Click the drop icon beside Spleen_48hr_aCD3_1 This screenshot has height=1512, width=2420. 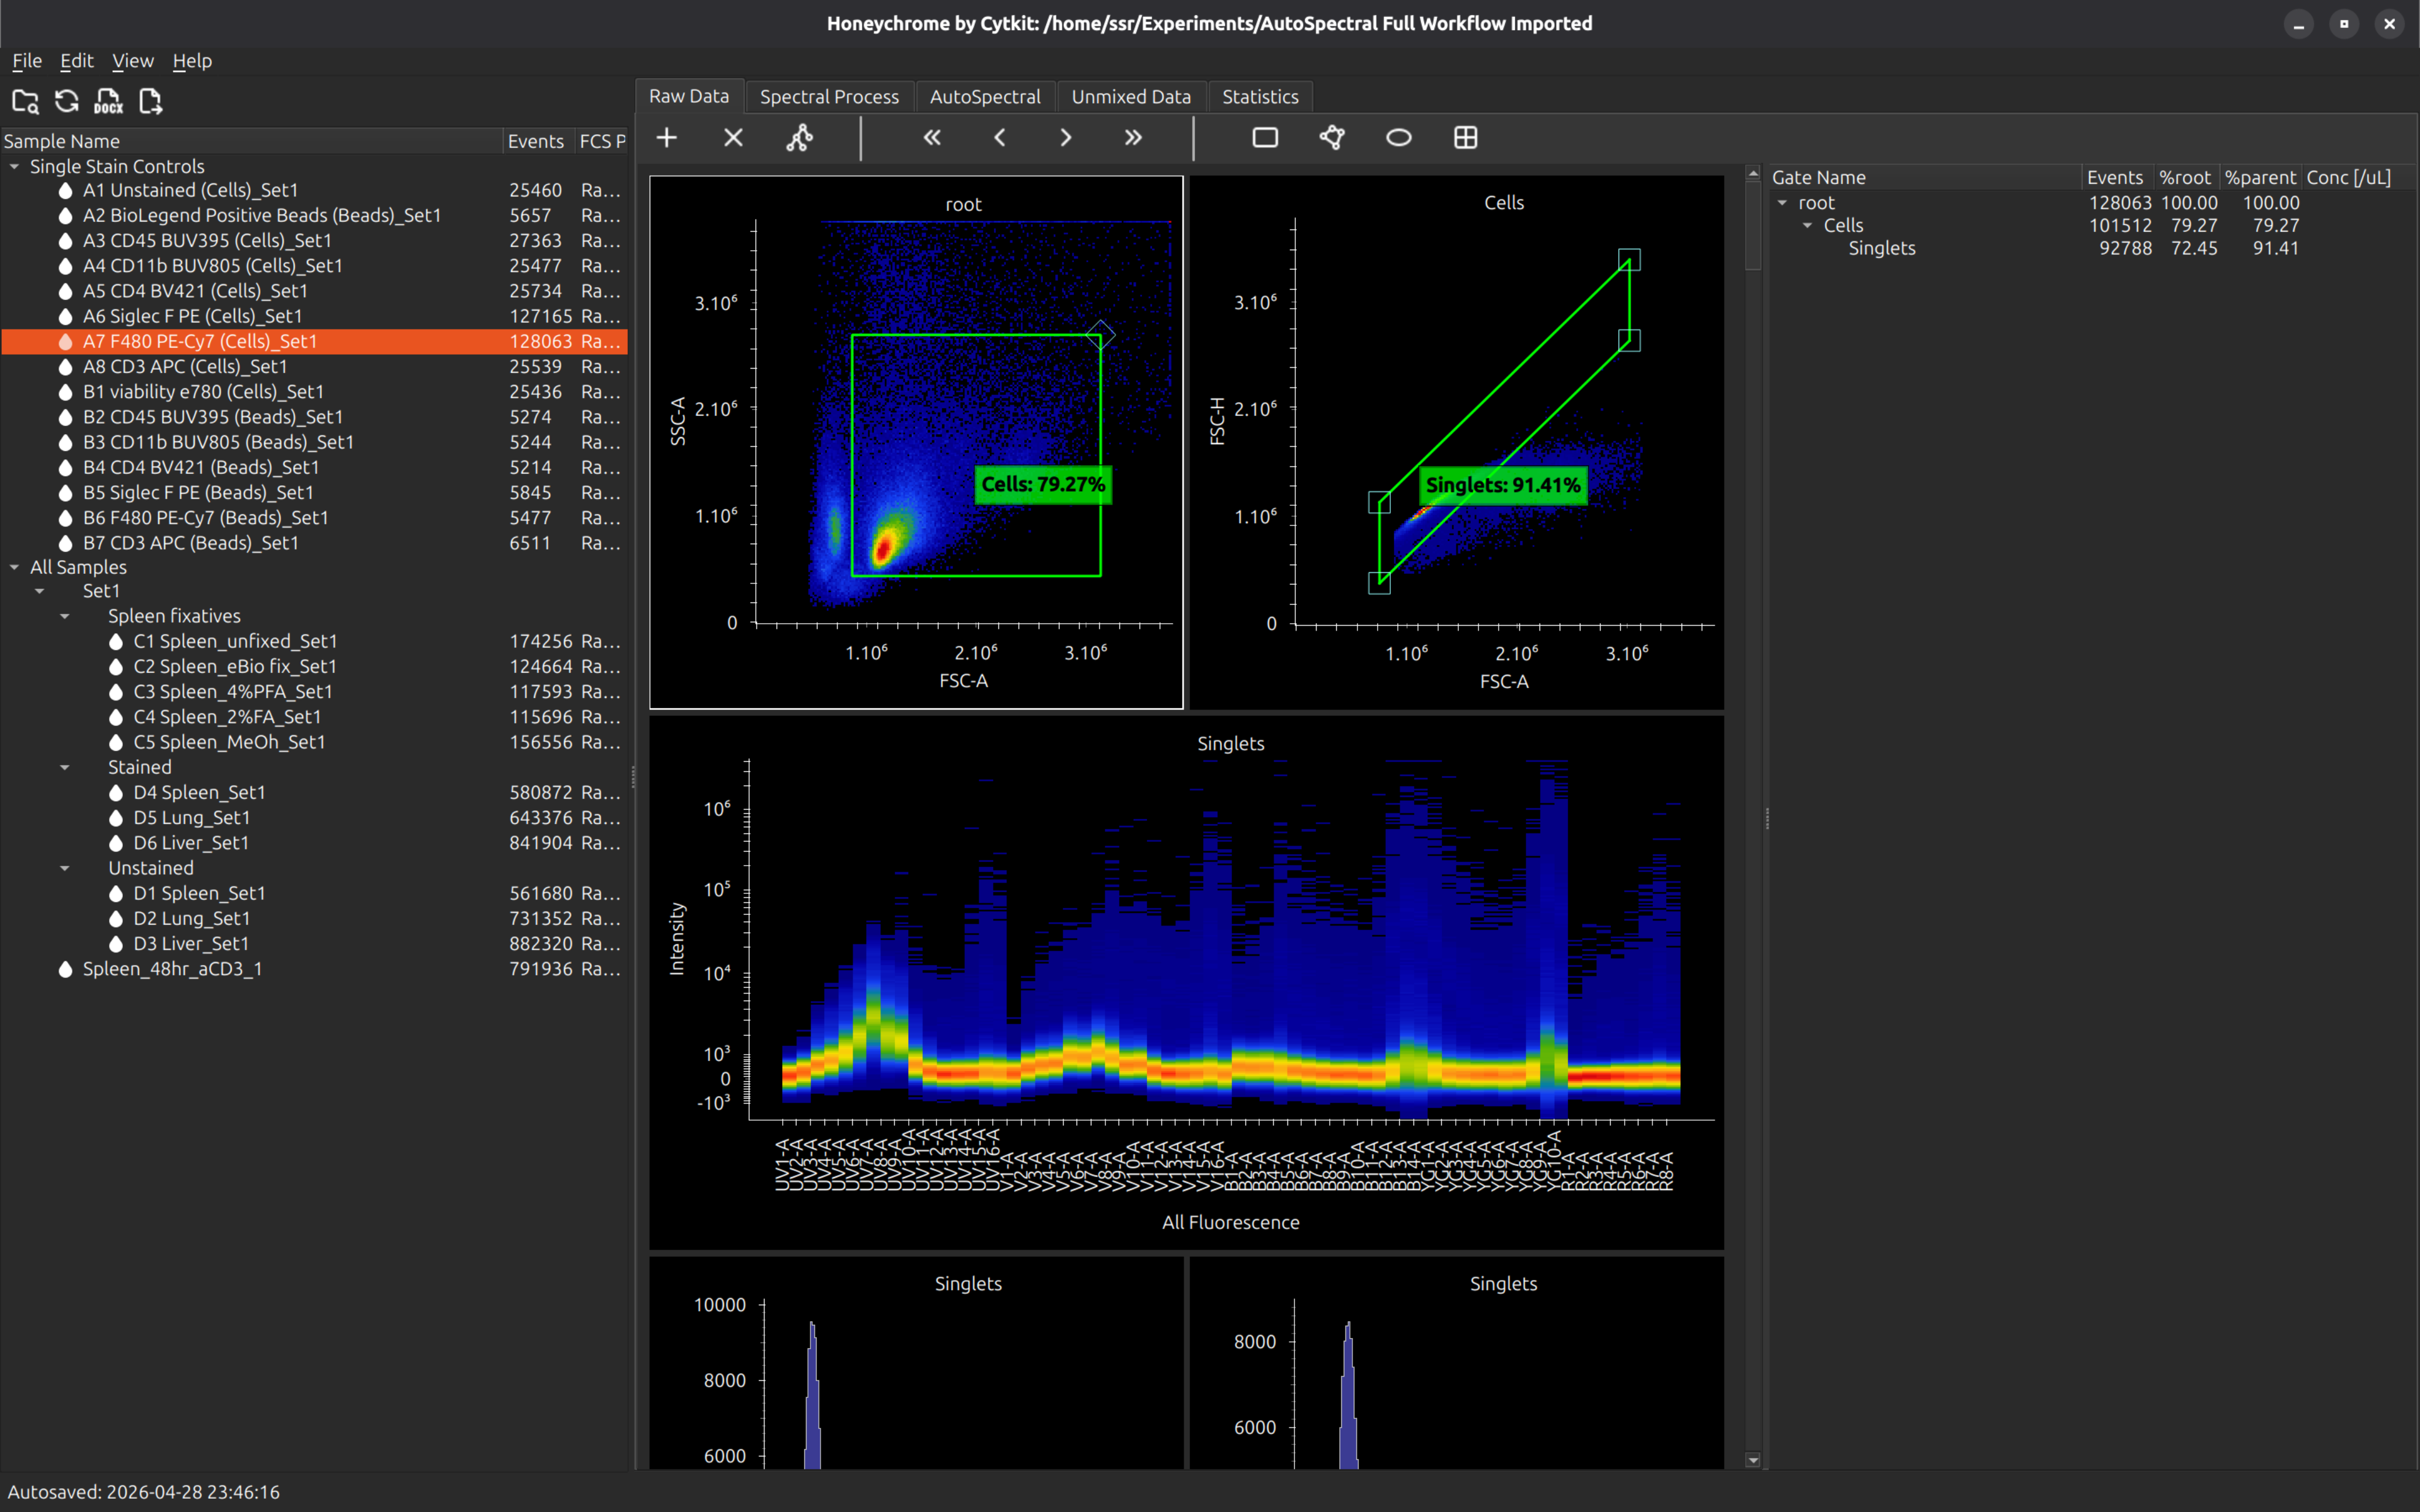tap(65, 969)
